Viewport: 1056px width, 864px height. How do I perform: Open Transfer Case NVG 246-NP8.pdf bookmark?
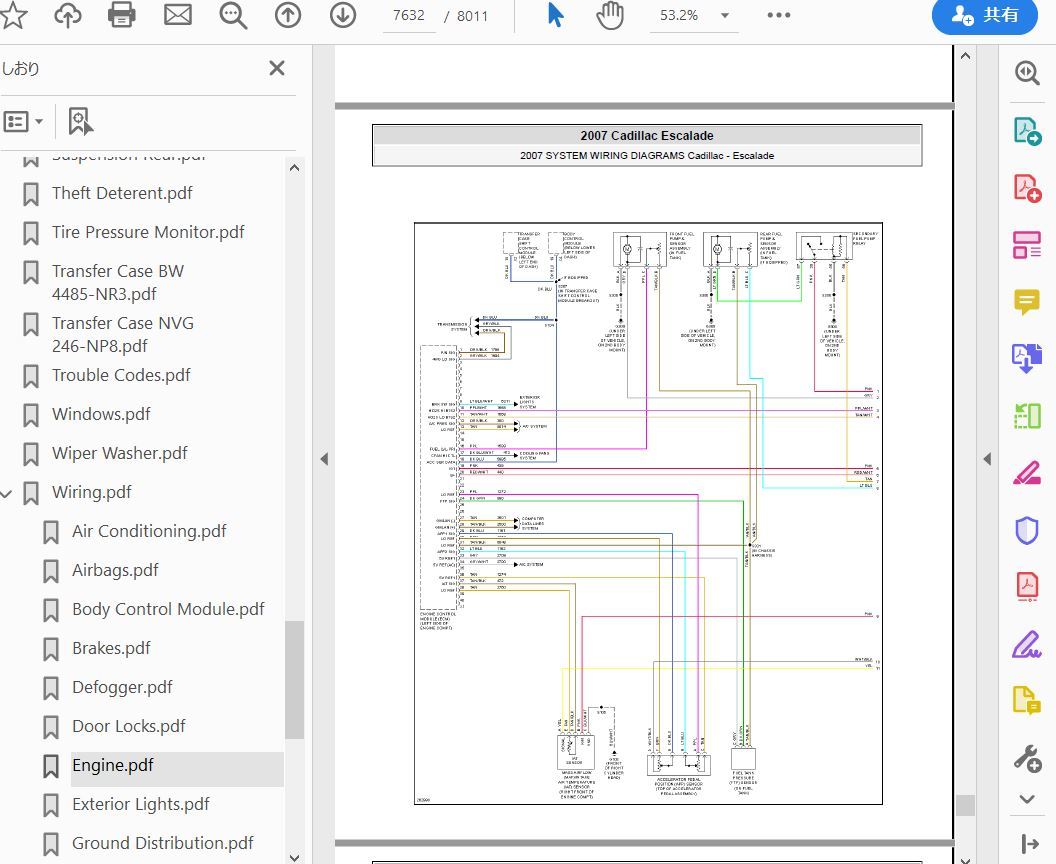point(123,335)
